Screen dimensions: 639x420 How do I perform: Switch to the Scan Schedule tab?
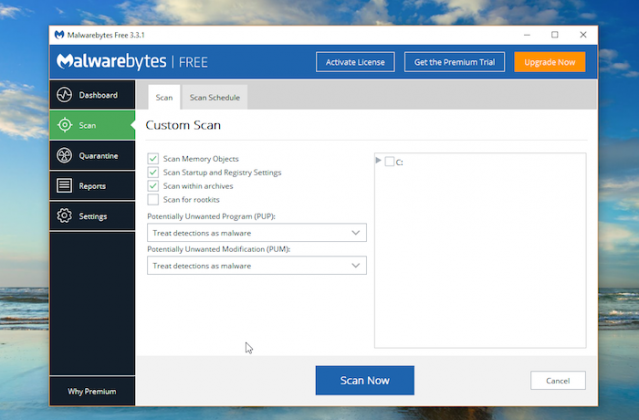(215, 97)
